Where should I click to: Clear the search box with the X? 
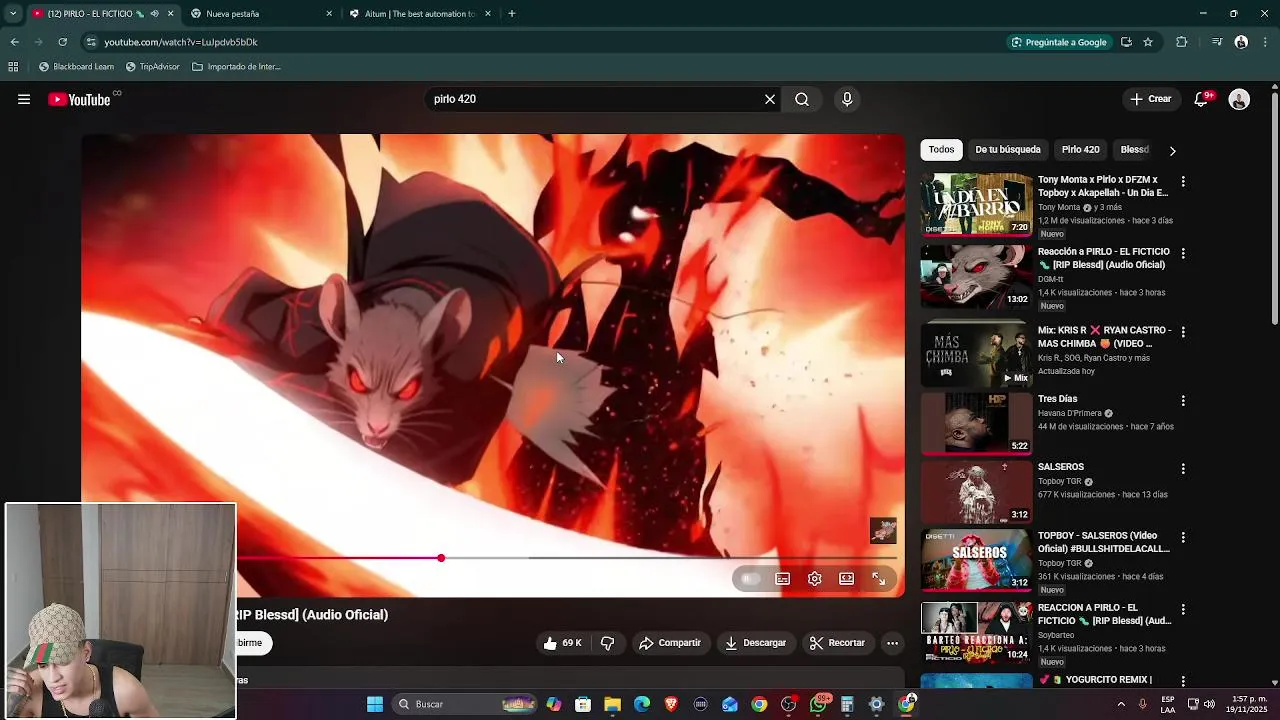[x=770, y=99]
